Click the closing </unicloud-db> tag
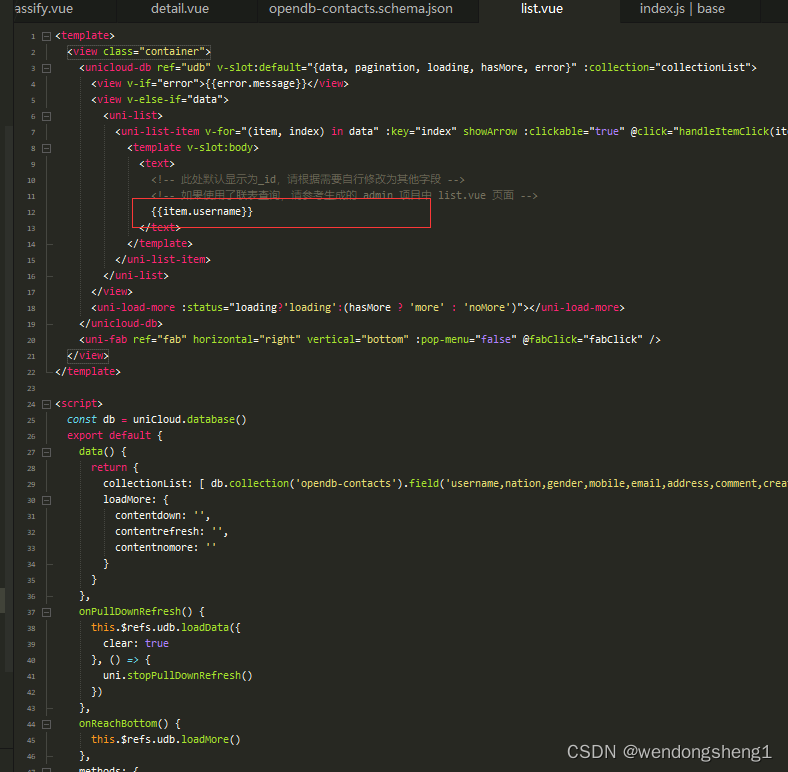Screen dimensions: 788x772 121,324
